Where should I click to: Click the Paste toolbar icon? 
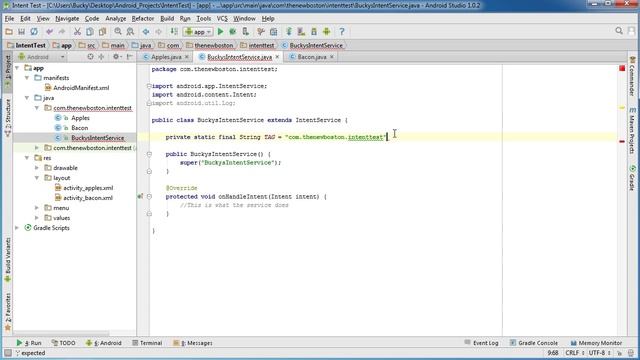tap(102, 31)
